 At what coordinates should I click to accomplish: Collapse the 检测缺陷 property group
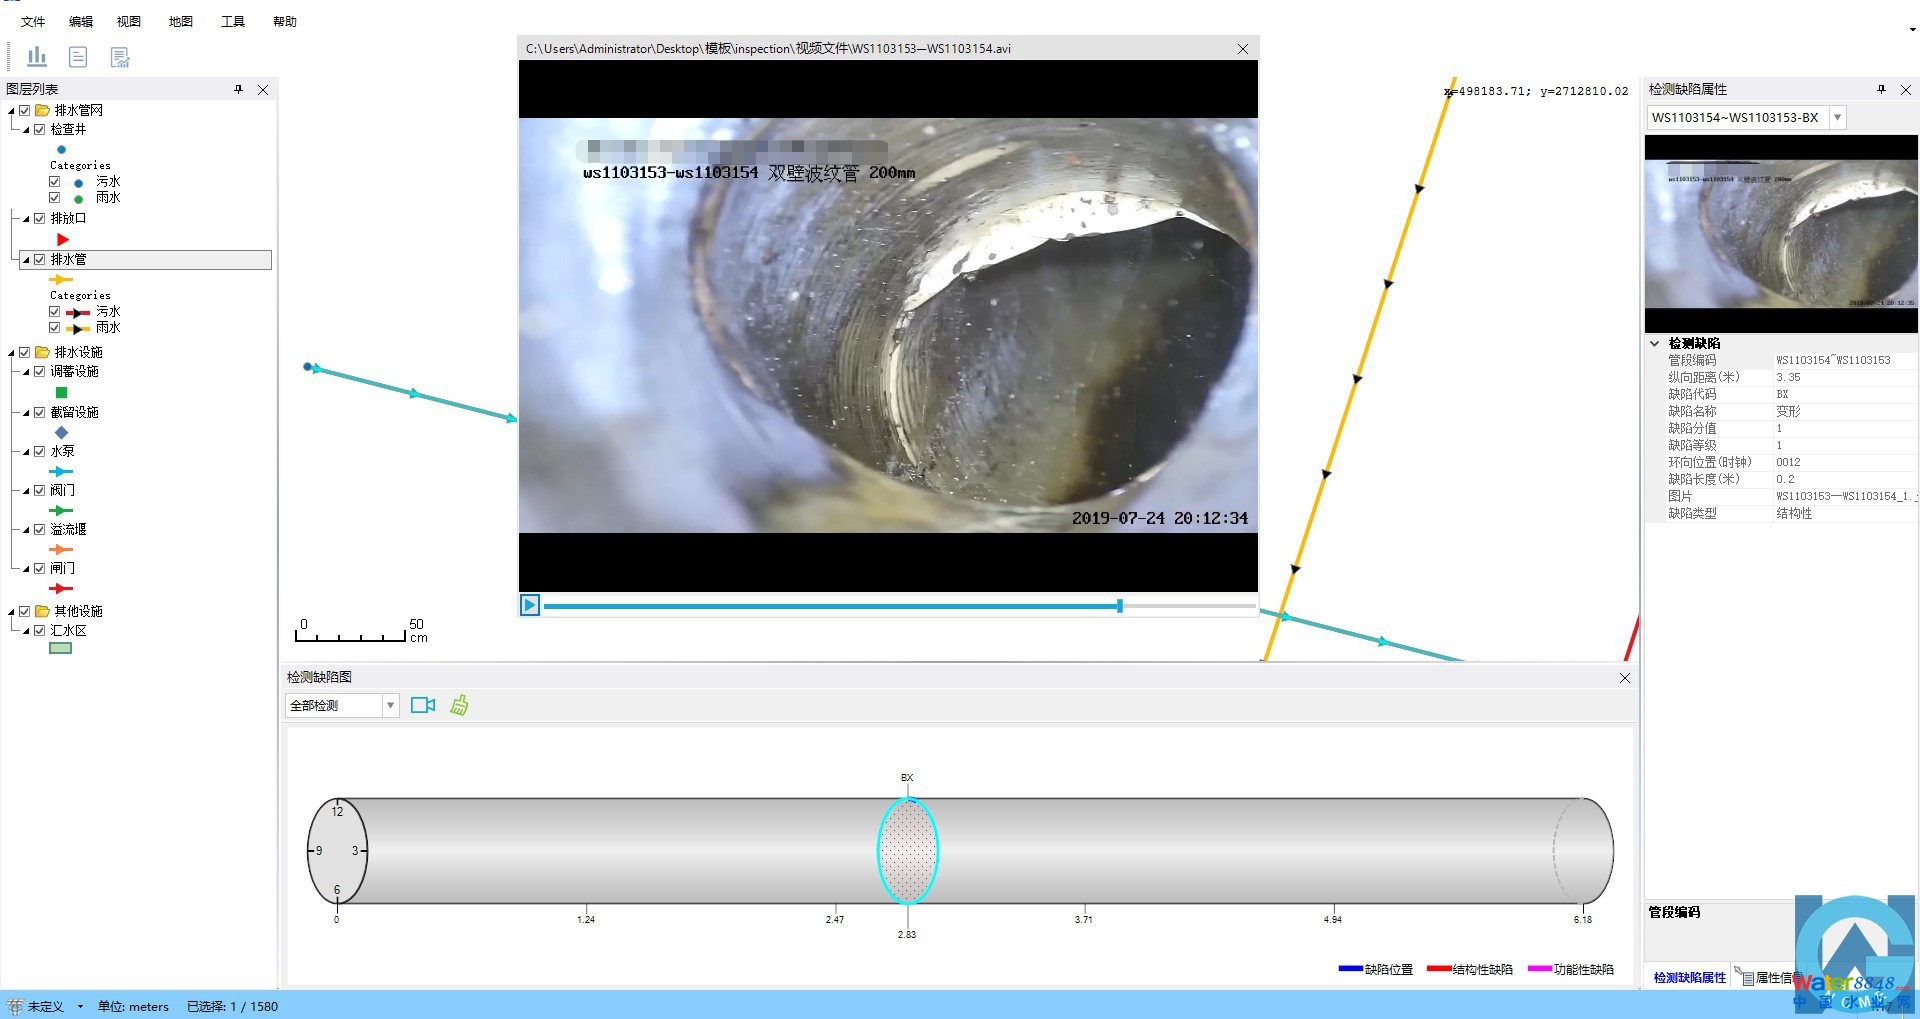pyautogui.click(x=1655, y=343)
